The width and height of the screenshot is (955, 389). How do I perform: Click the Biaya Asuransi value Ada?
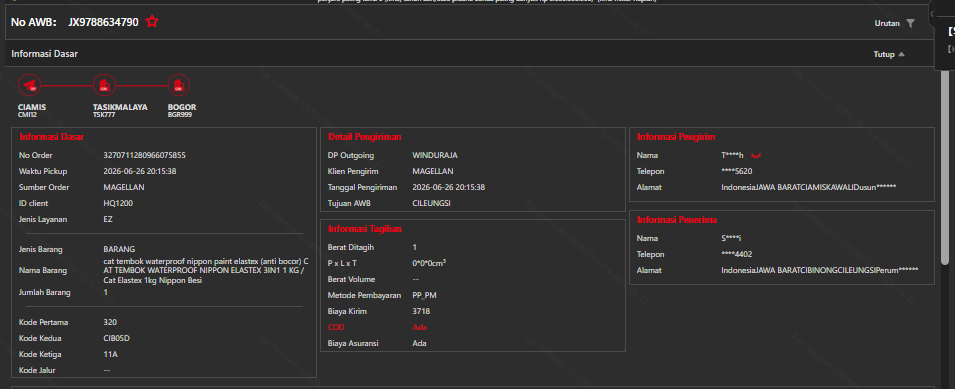[x=419, y=343]
